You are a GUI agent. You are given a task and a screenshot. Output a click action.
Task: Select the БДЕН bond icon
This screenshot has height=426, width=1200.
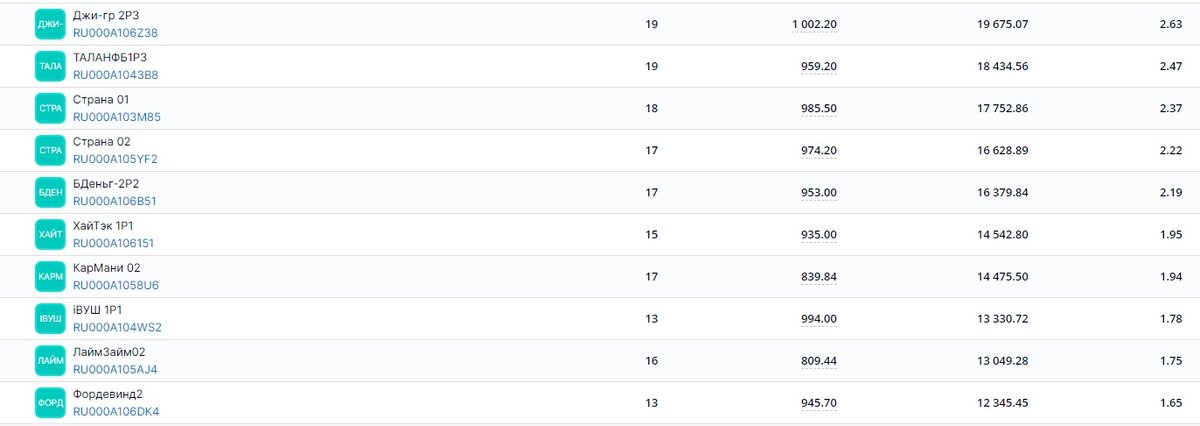pos(50,192)
